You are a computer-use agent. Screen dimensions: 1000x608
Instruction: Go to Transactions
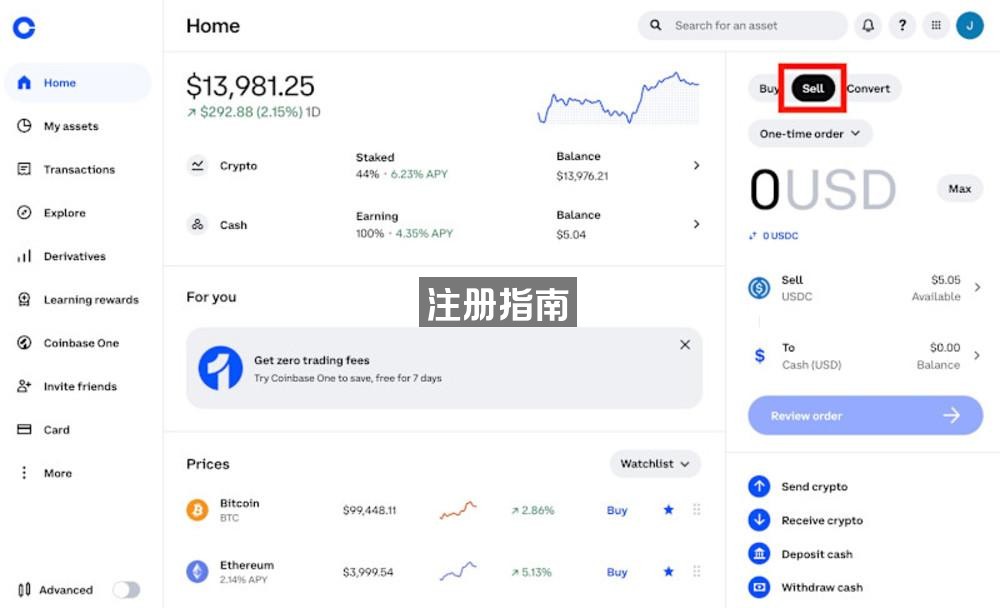(x=77, y=170)
